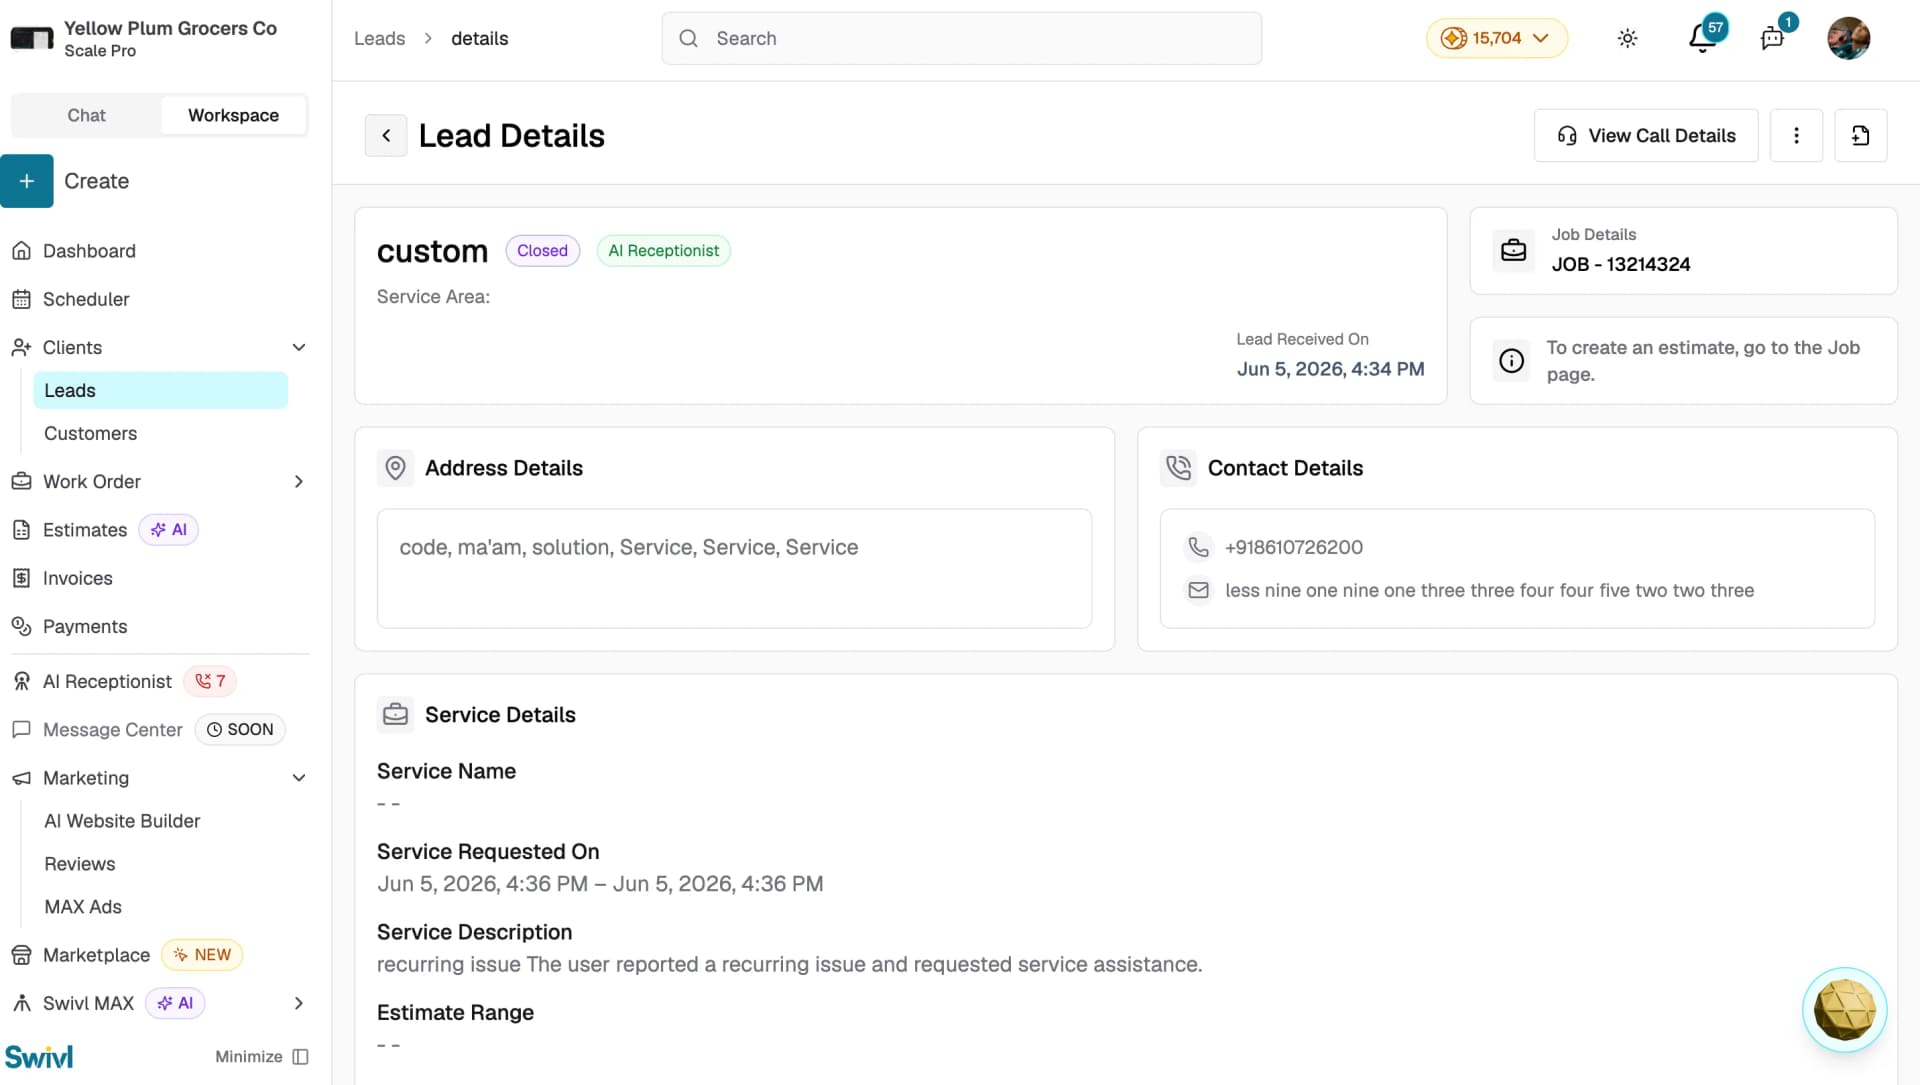Open chat messages icon with 1 badge
The width and height of the screenshot is (1920, 1085).
[1772, 38]
